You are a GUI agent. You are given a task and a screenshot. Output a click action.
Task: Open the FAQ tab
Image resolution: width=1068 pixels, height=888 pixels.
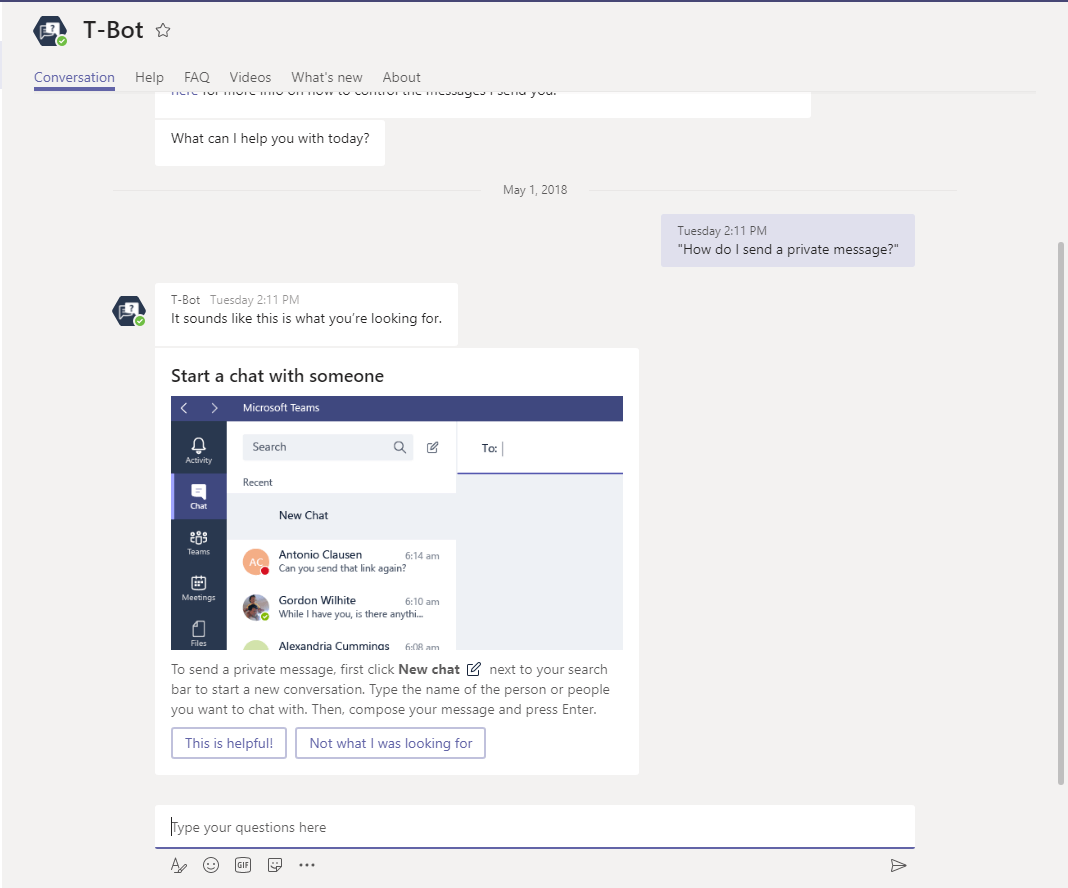coord(197,77)
